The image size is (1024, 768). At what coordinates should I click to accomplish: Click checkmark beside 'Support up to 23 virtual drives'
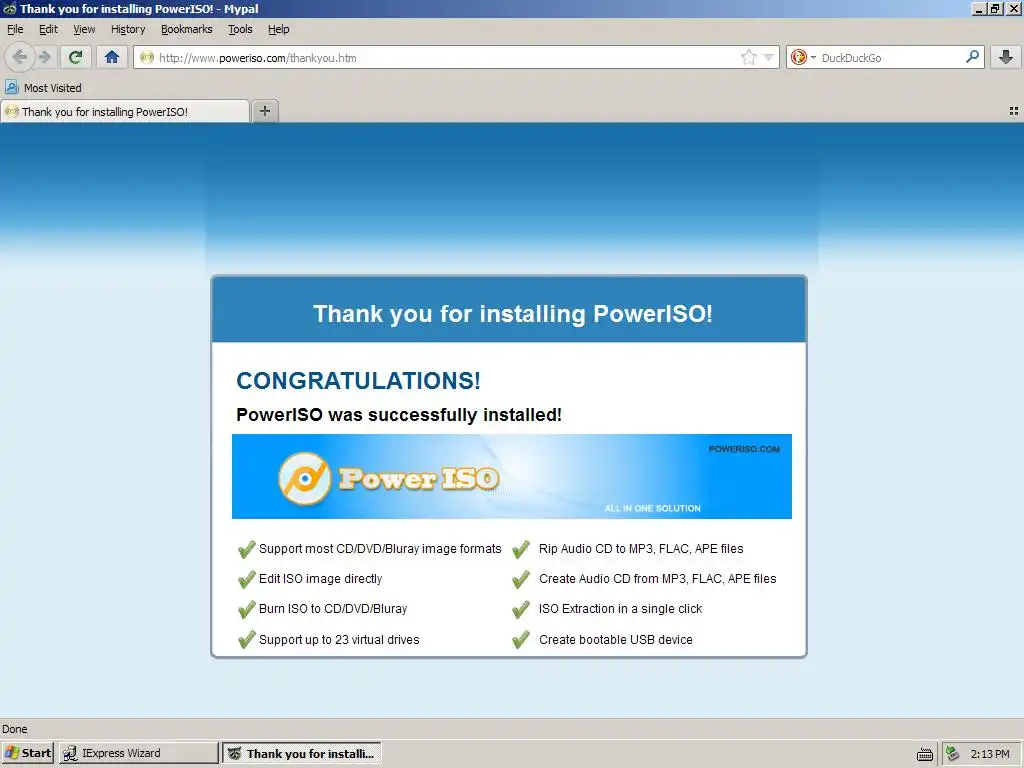(247, 639)
